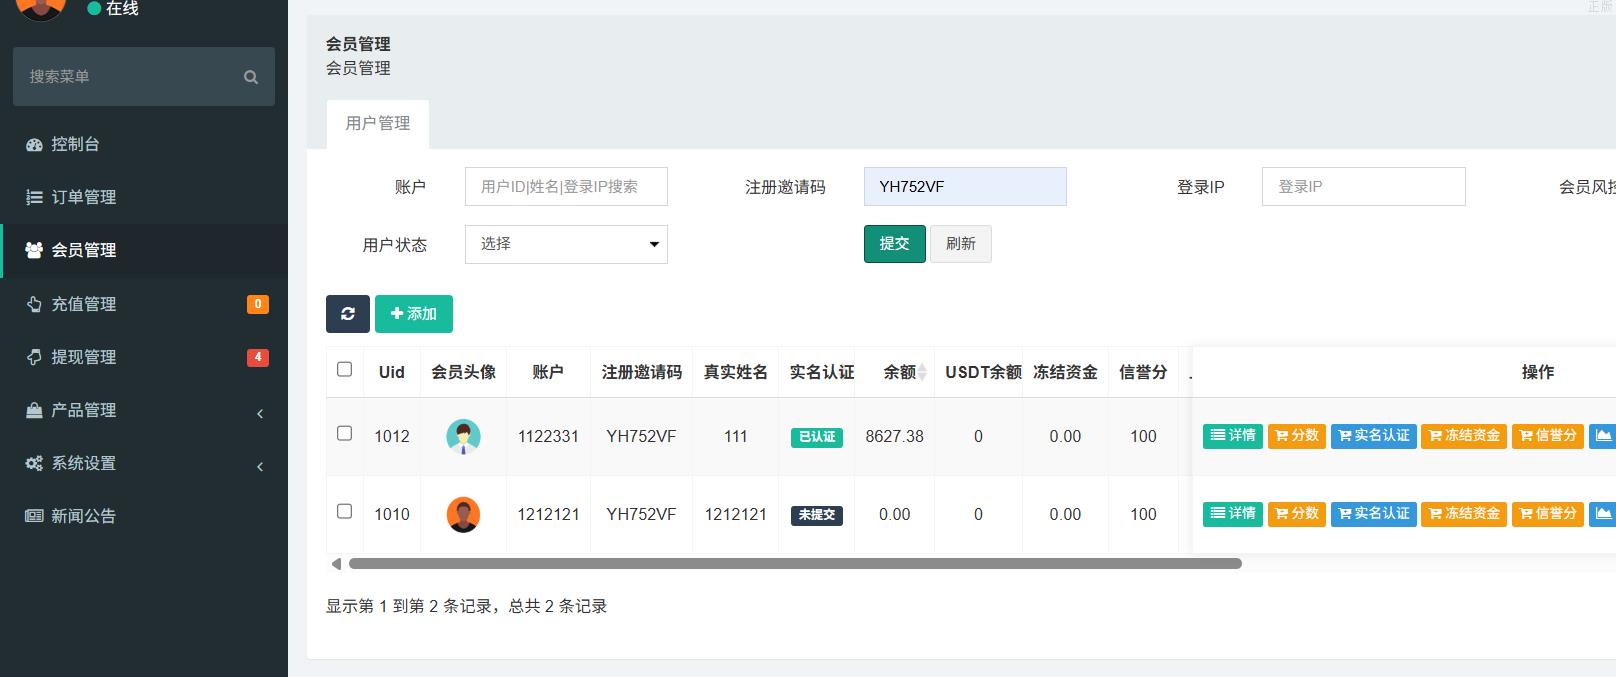Click the horizontal scrollbar under the table
1616x677 pixels.
[795, 564]
